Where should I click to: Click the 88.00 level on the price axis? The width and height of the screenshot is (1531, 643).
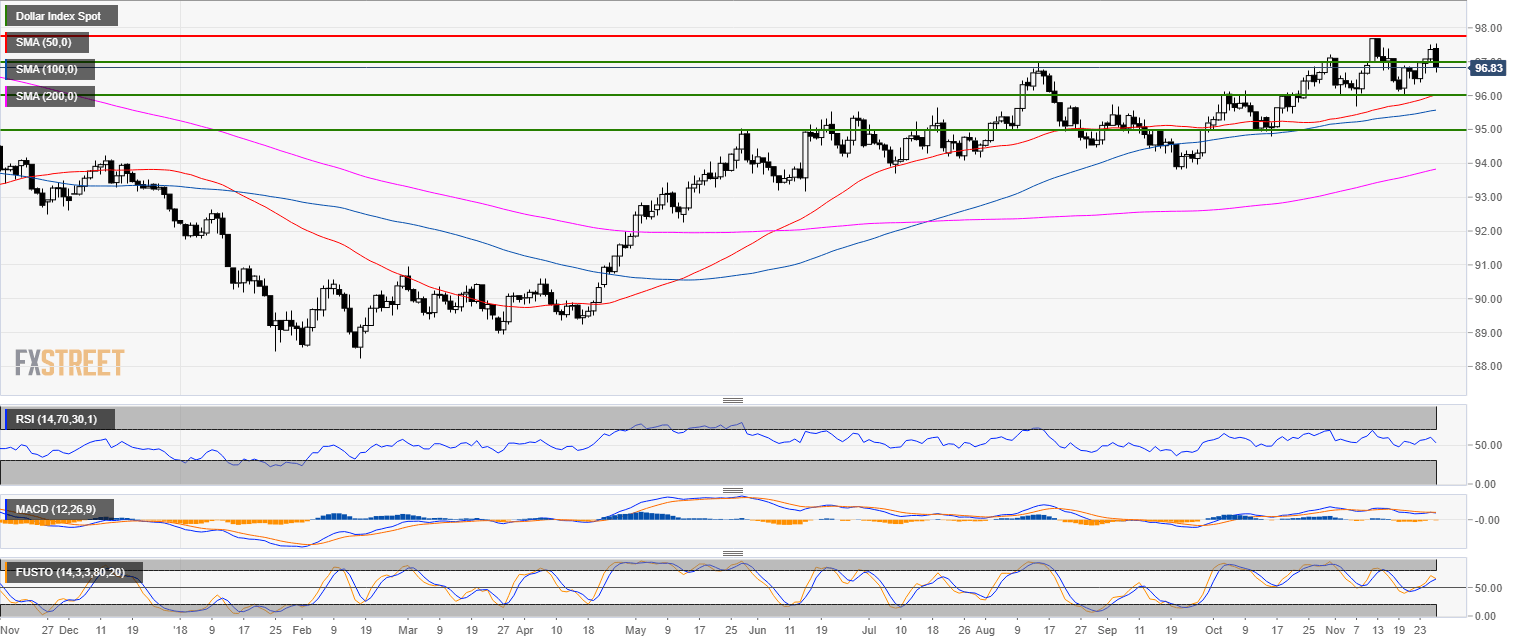1488,367
